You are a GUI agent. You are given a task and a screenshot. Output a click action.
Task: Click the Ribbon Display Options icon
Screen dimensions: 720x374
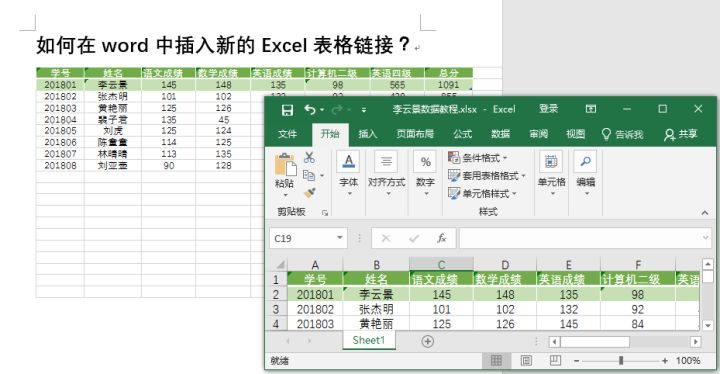[591, 109]
